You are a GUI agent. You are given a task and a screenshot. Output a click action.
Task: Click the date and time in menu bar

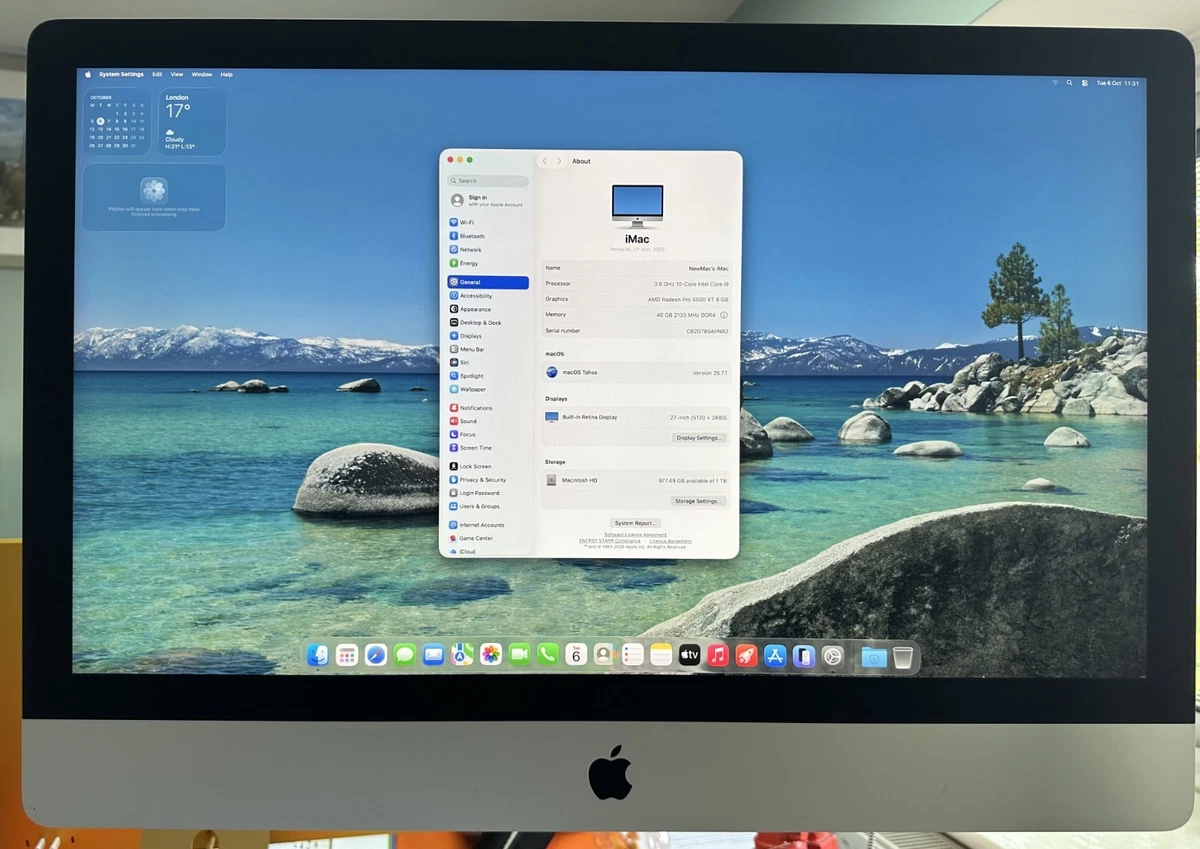(x=1118, y=84)
